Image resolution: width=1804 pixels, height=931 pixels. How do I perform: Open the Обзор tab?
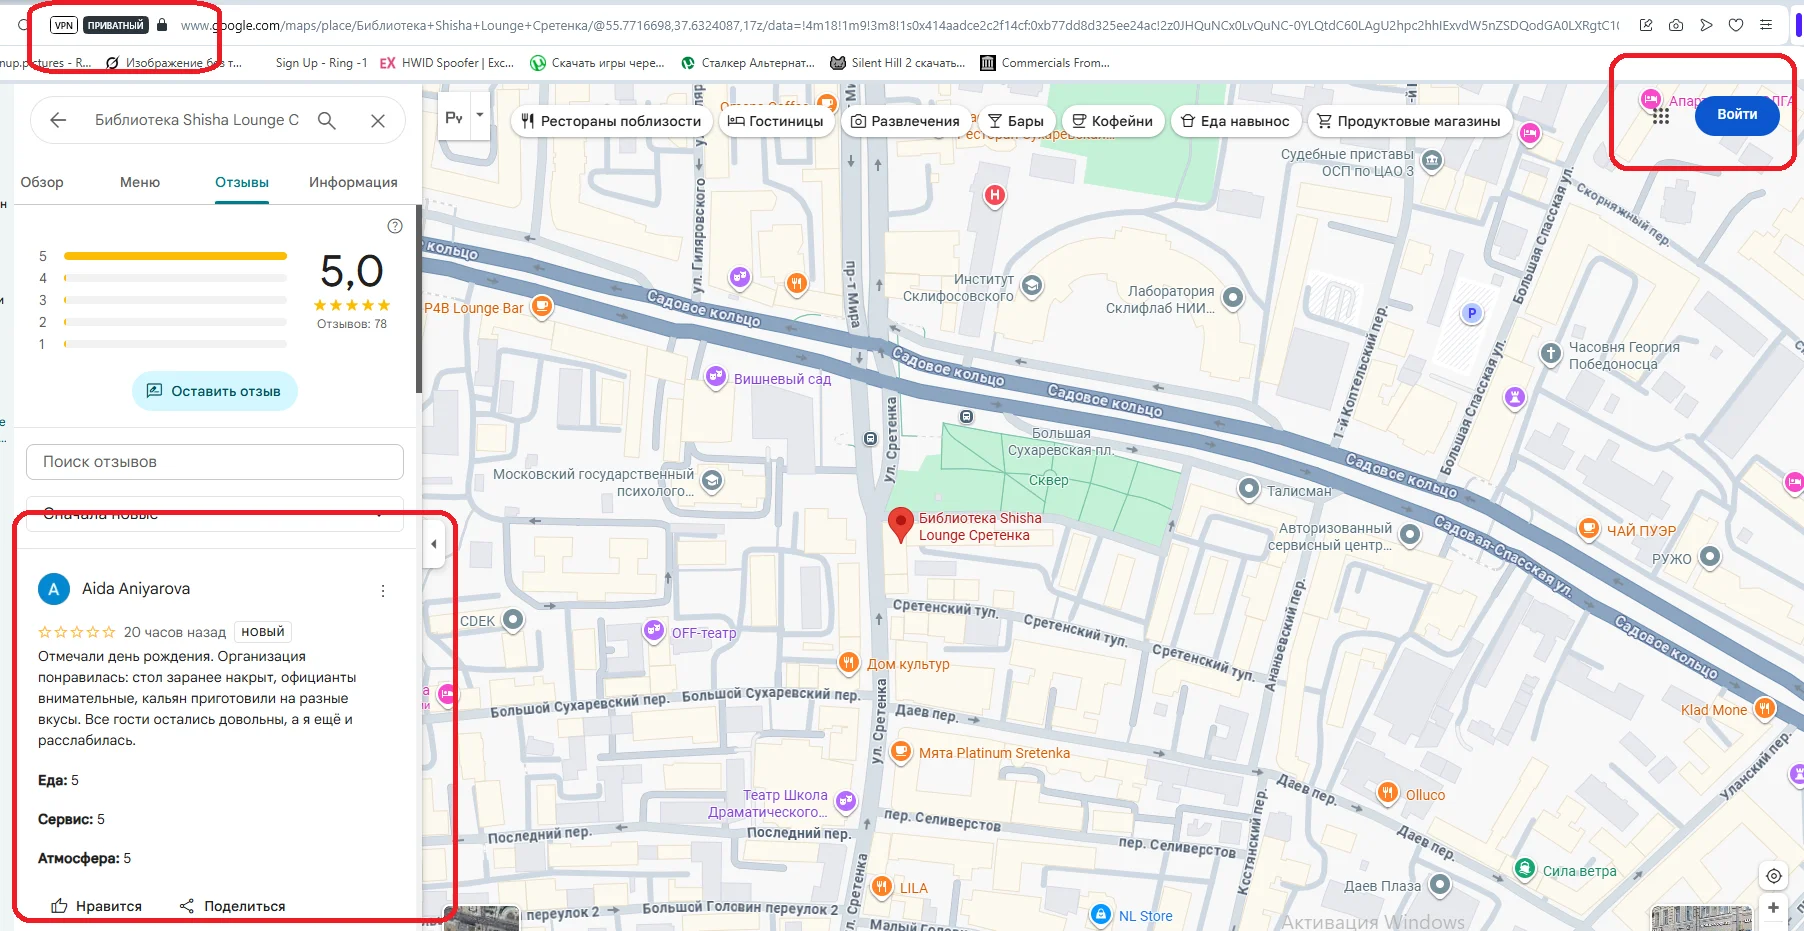(42, 182)
